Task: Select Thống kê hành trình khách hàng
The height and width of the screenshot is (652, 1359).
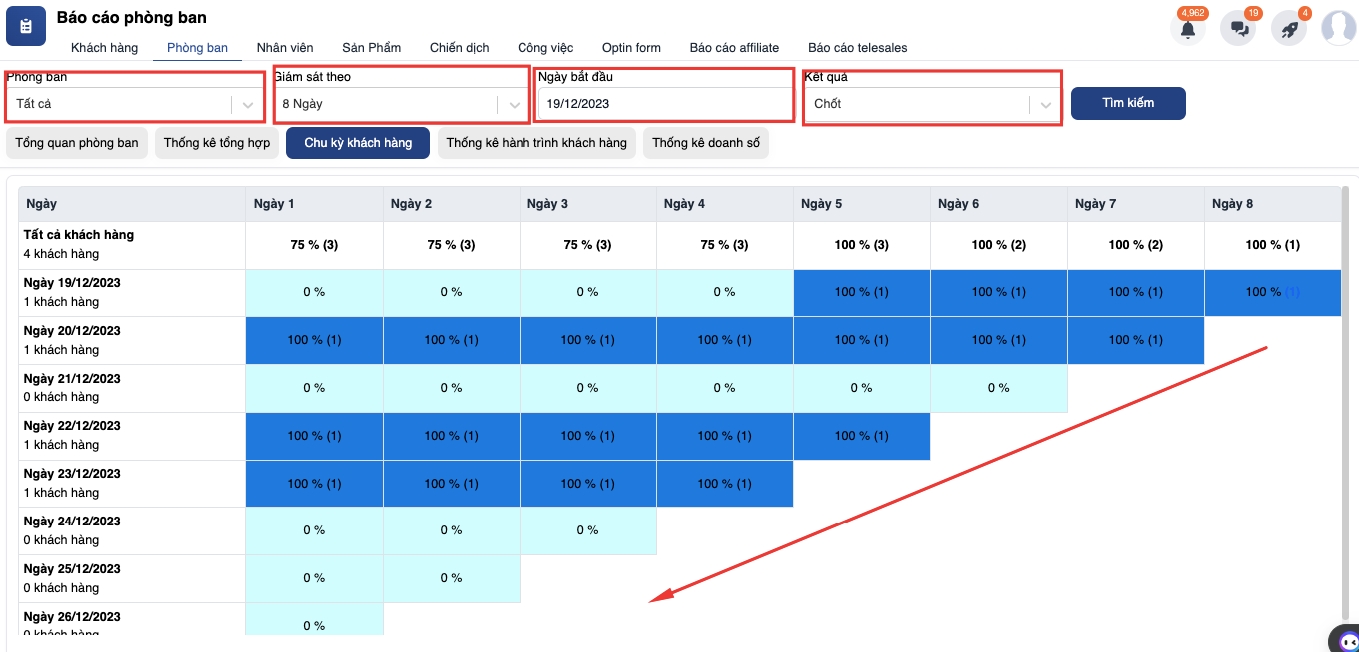Action: [x=536, y=143]
